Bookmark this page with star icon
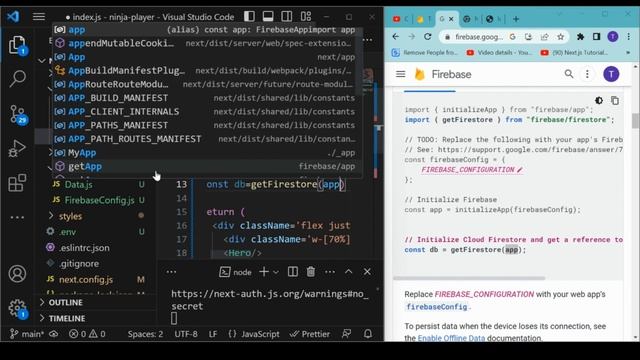640x360 pixels. [x=560, y=37]
